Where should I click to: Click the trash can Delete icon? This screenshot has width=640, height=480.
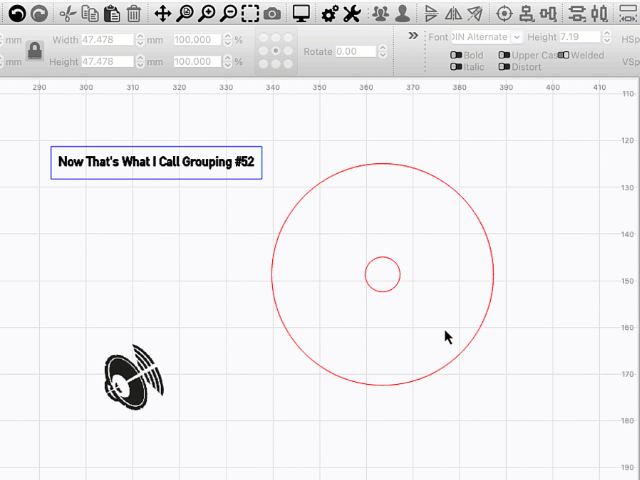click(133, 14)
